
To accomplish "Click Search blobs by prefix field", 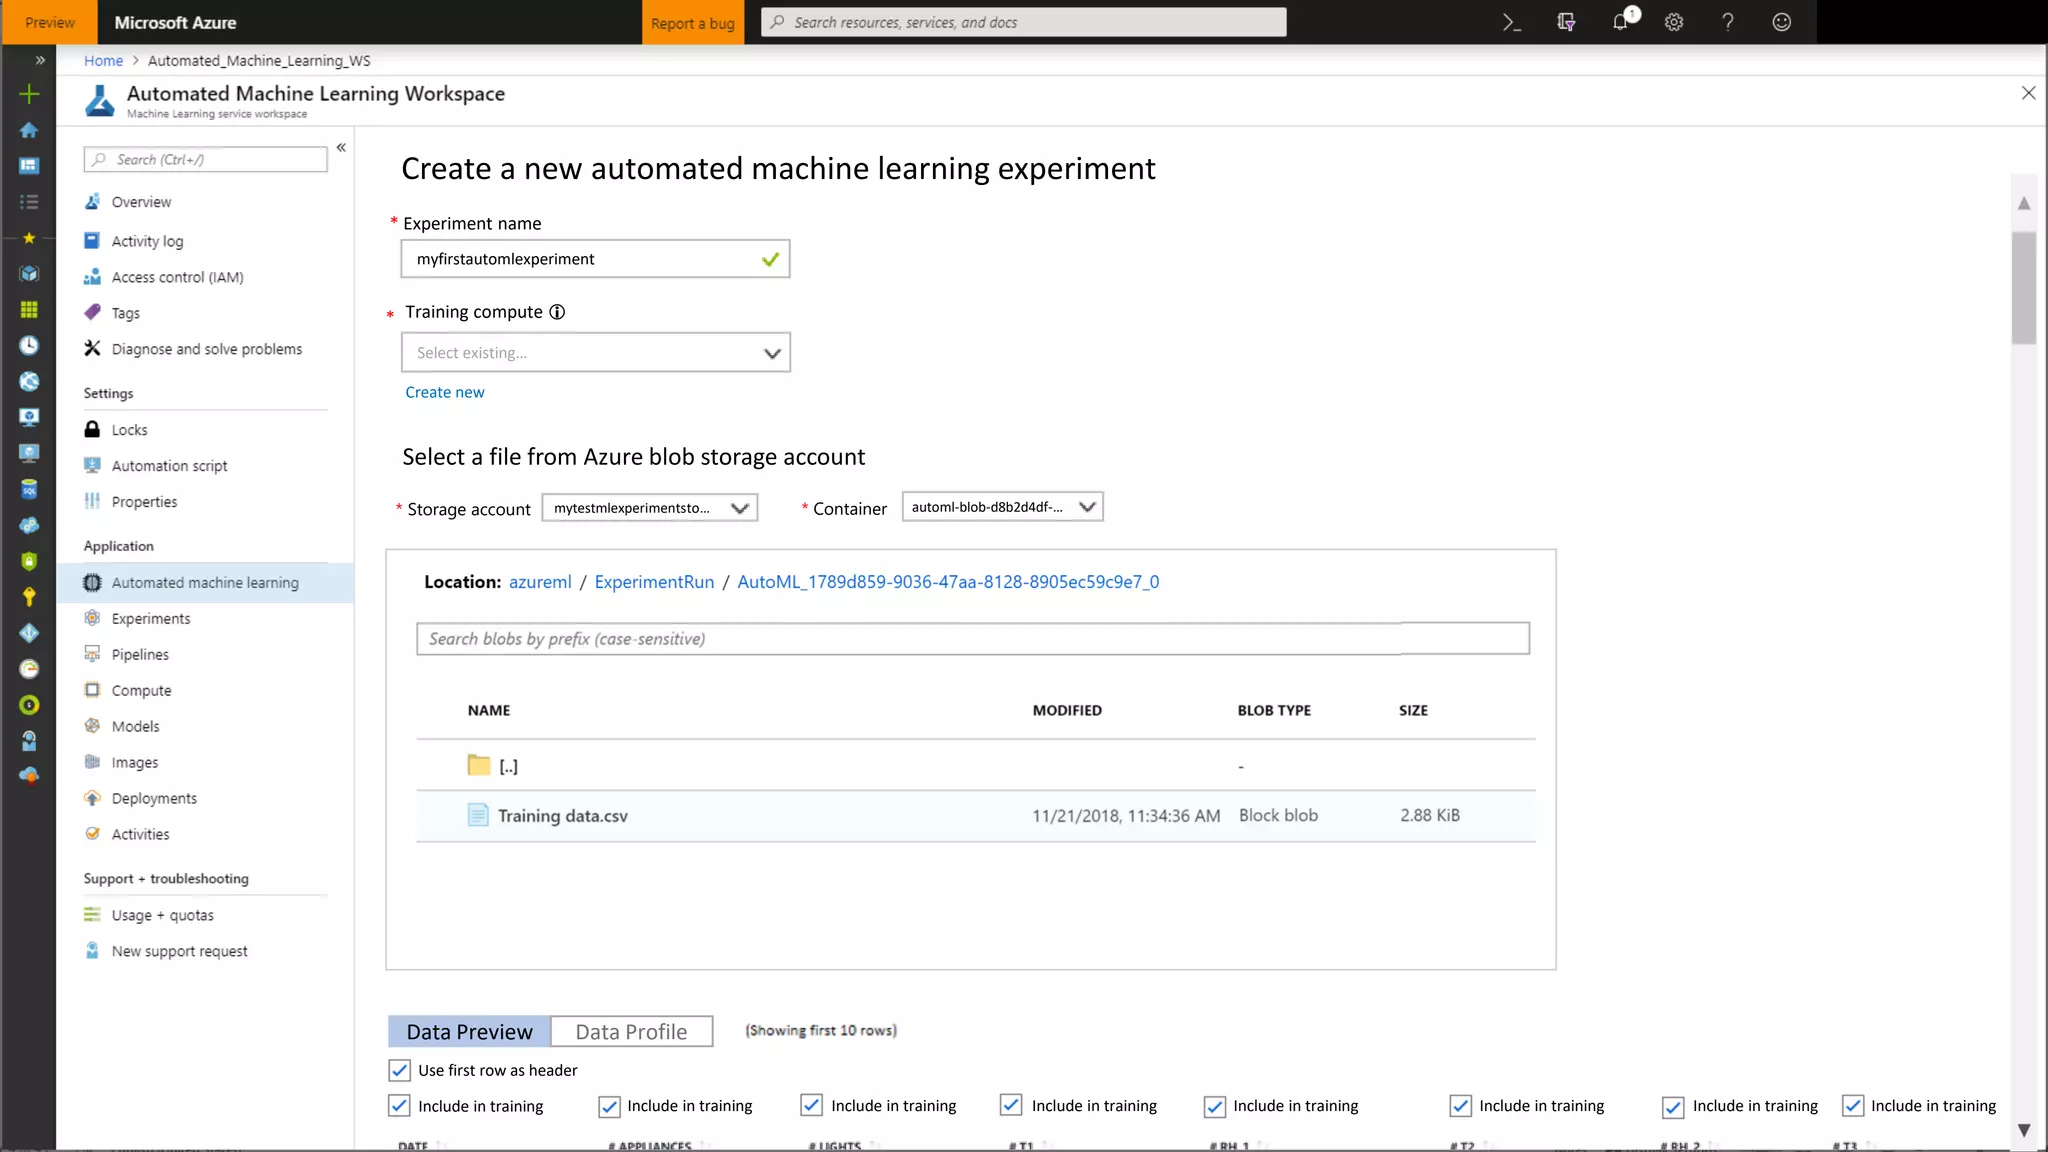I will (x=972, y=639).
